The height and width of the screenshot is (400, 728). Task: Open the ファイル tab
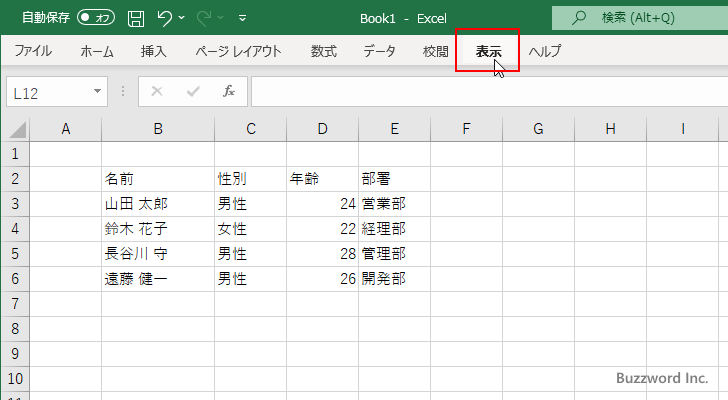[x=32, y=51]
